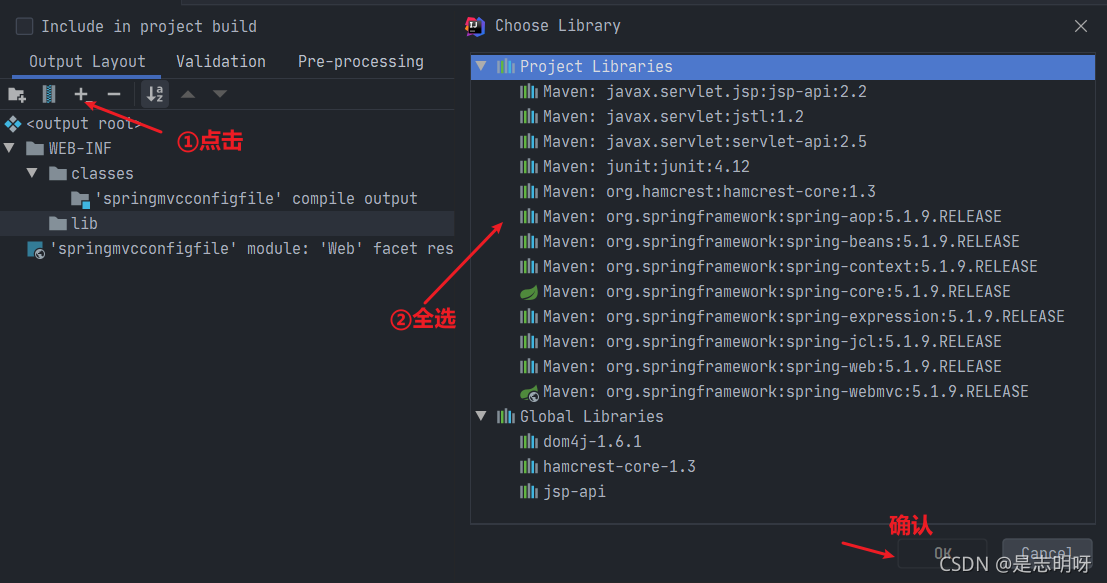This screenshot has height=583, width=1107.
Task: Select 'jsp-api' global library text
Action: pyautogui.click(x=574, y=492)
